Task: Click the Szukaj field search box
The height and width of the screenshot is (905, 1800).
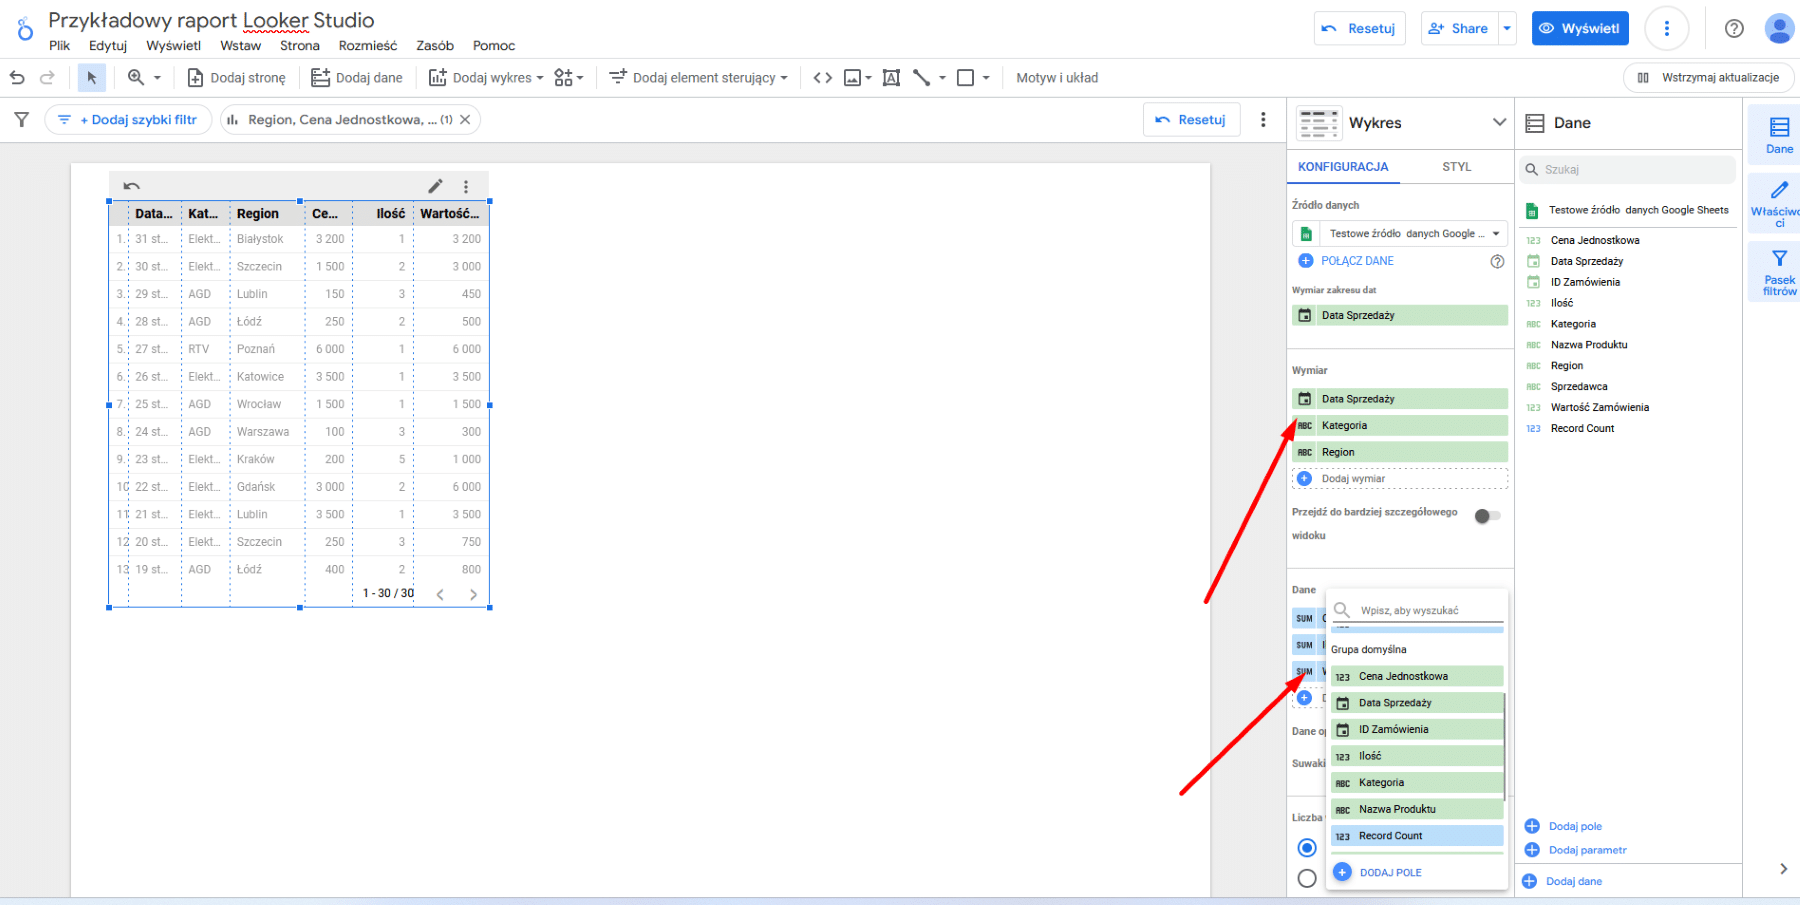Action: 1627,169
